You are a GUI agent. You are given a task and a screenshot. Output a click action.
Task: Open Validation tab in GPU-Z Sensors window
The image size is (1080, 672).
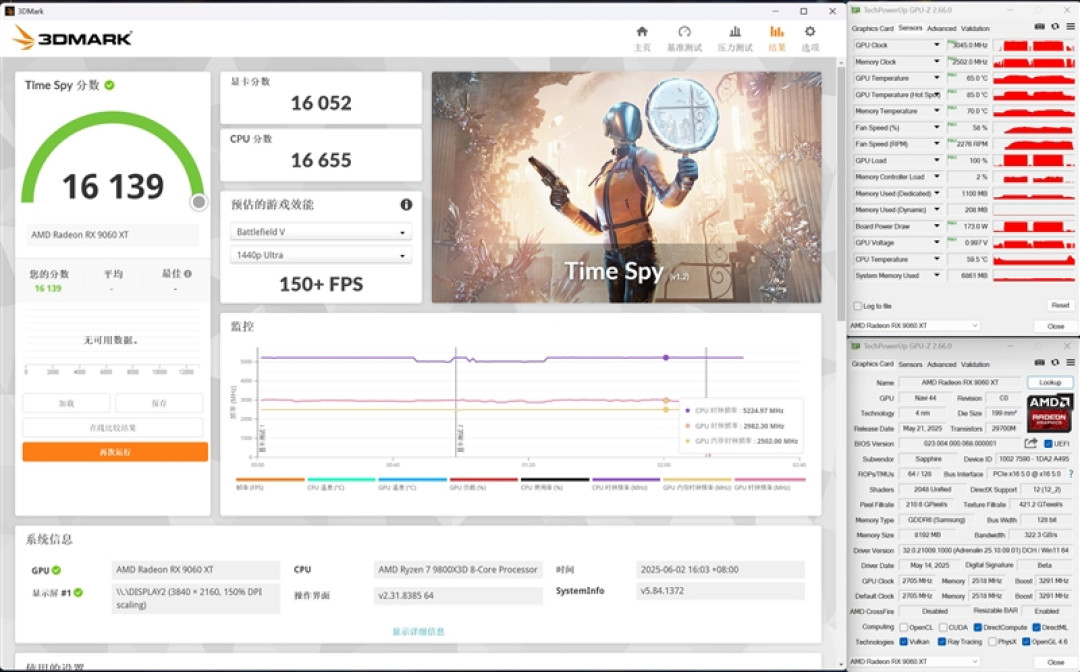[975, 28]
